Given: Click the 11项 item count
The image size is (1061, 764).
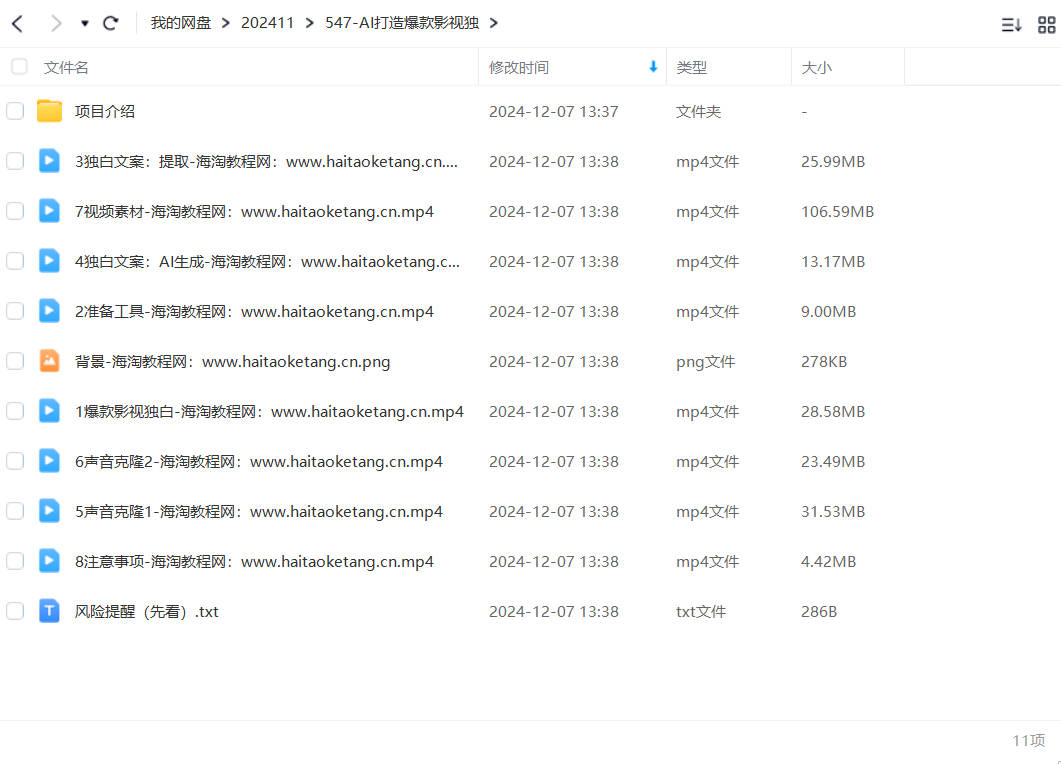Looking at the screenshot, I should click(x=1029, y=741).
